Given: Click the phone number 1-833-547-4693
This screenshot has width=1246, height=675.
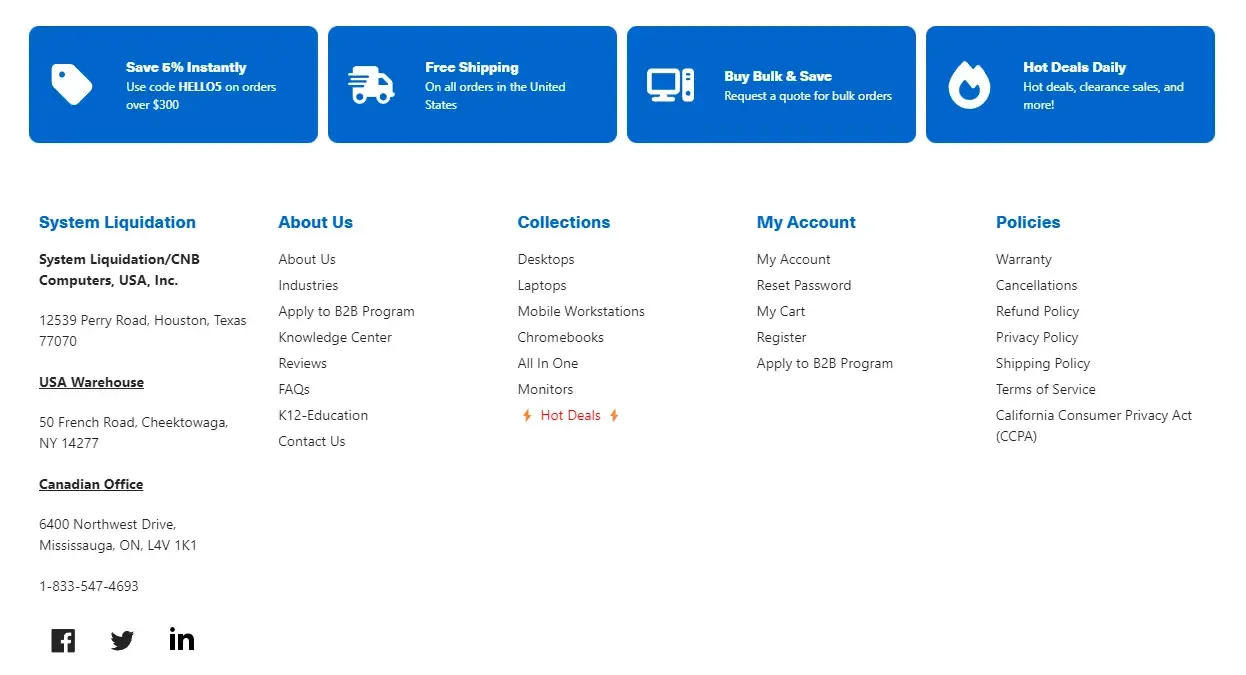Looking at the screenshot, I should coord(88,586).
